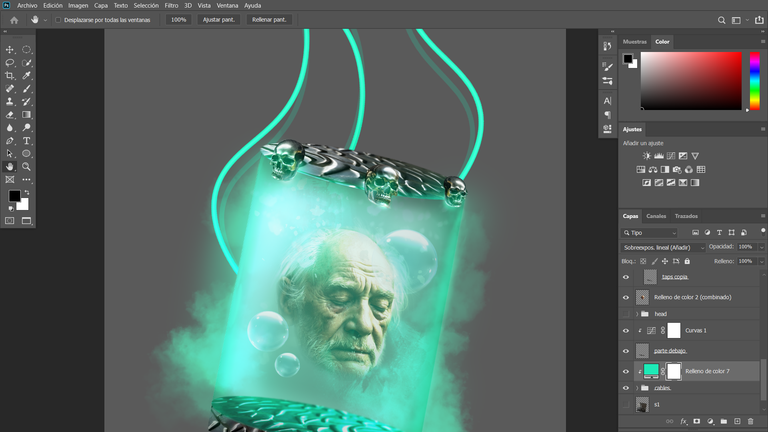Hide Relleno de color 2 (combinado) layer
The image size is (768, 432).
[x=626, y=297]
